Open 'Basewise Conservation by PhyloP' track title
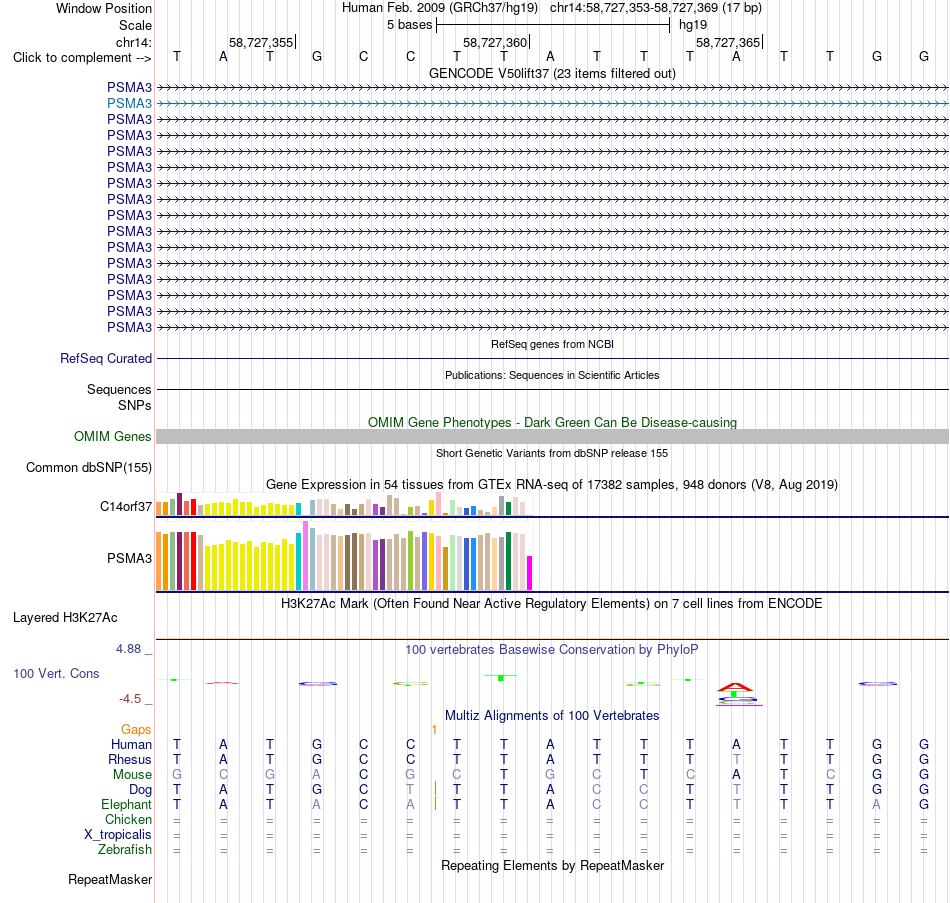 pyautogui.click(x=552, y=650)
